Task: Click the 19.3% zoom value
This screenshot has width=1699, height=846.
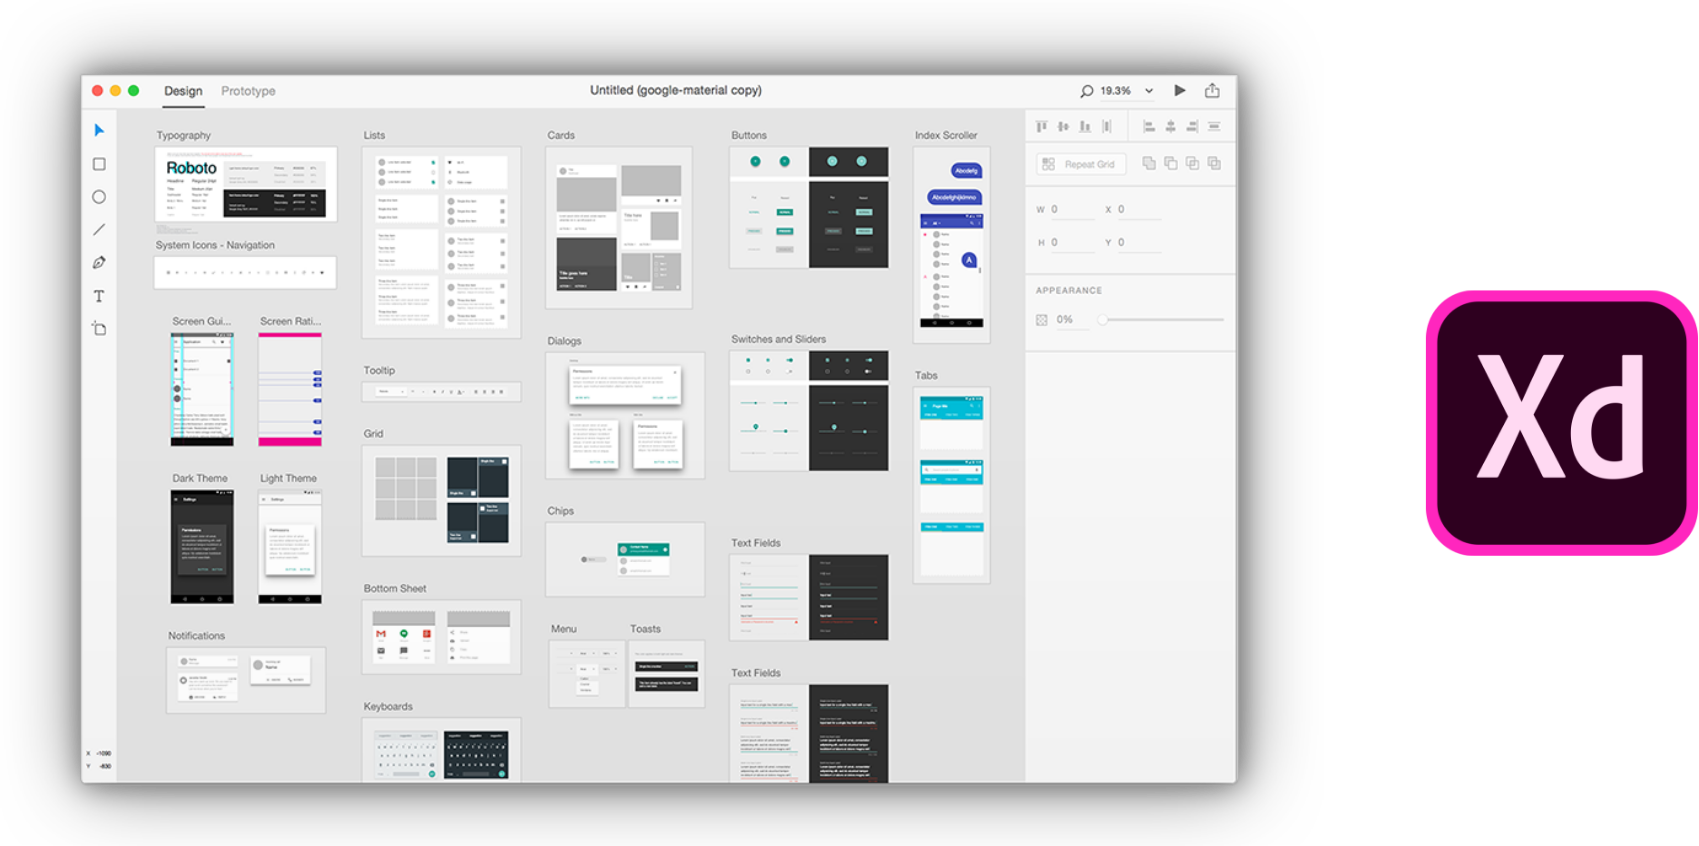Action: coord(1116,91)
